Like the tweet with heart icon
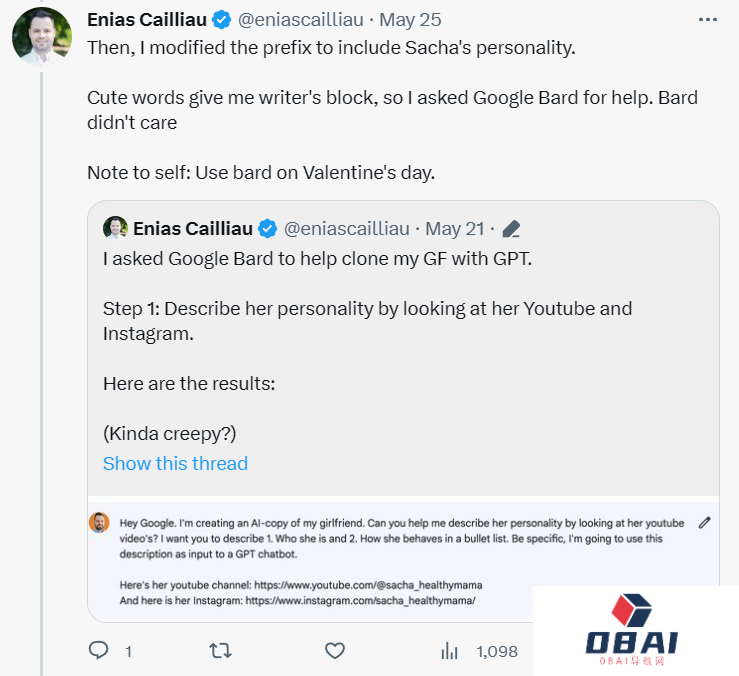 (x=335, y=651)
